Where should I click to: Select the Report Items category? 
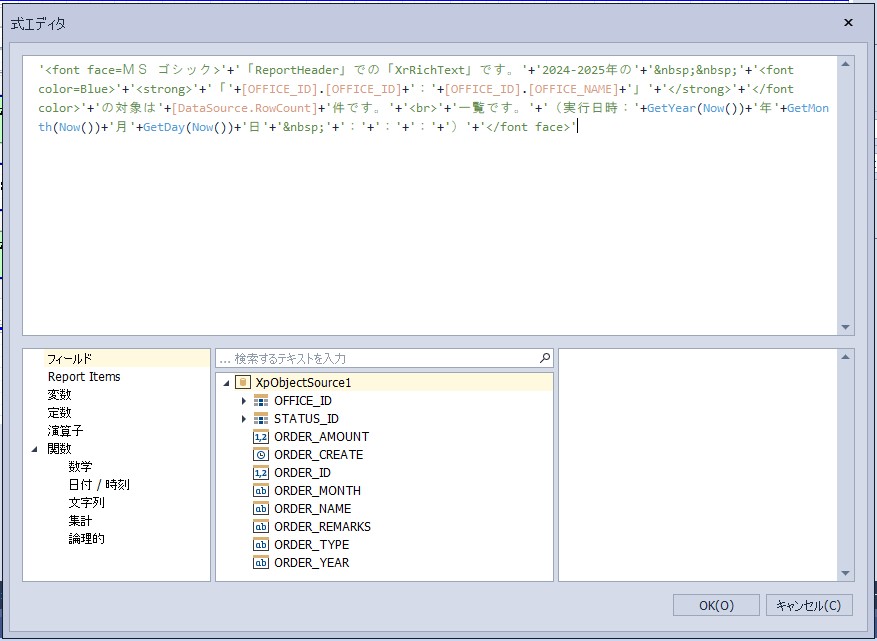click(84, 377)
